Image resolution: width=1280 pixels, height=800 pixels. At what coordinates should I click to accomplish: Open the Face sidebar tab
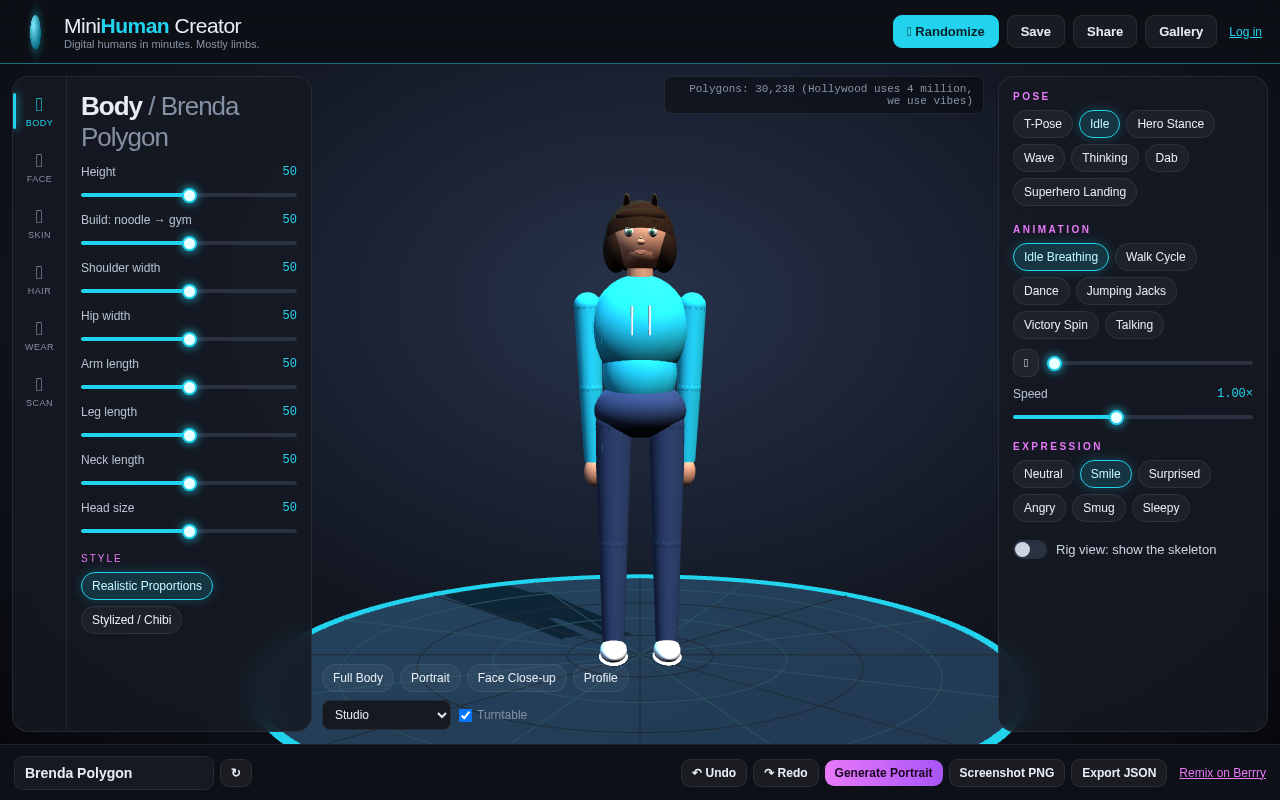[39, 167]
